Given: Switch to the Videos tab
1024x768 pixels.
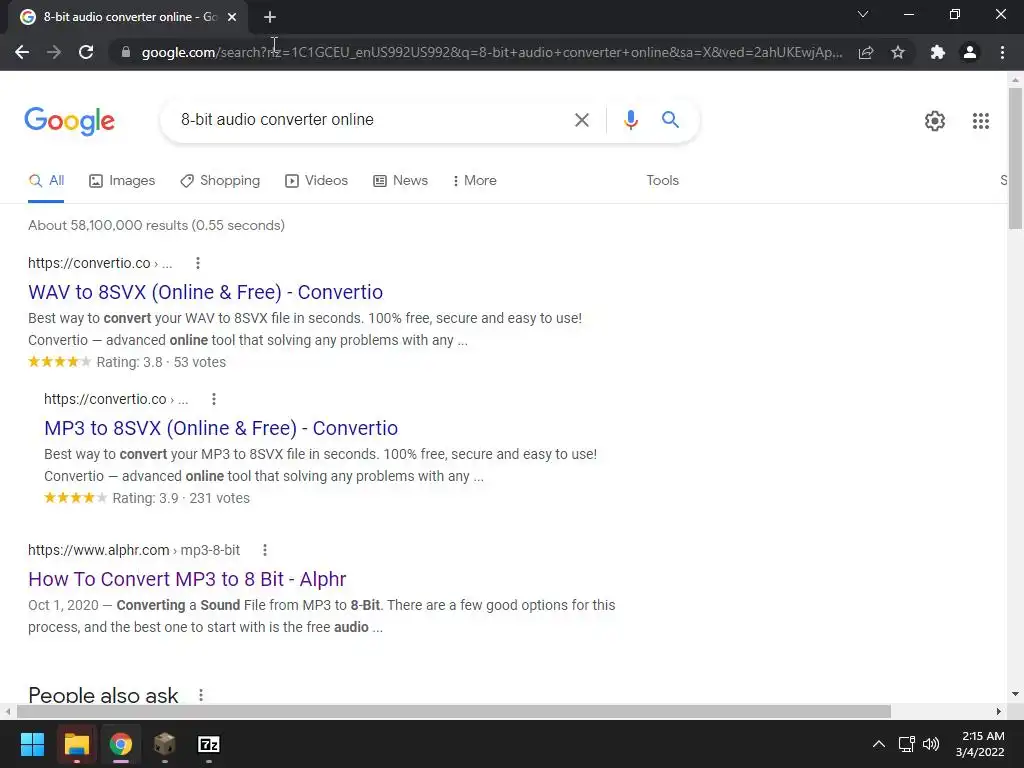Looking at the screenshot, I should coord(317,181).
